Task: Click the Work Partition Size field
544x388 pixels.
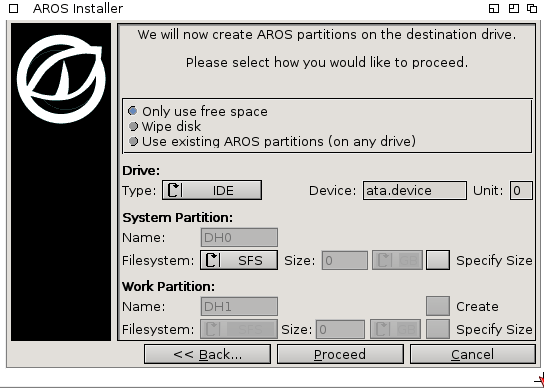Action: [340, 329]
